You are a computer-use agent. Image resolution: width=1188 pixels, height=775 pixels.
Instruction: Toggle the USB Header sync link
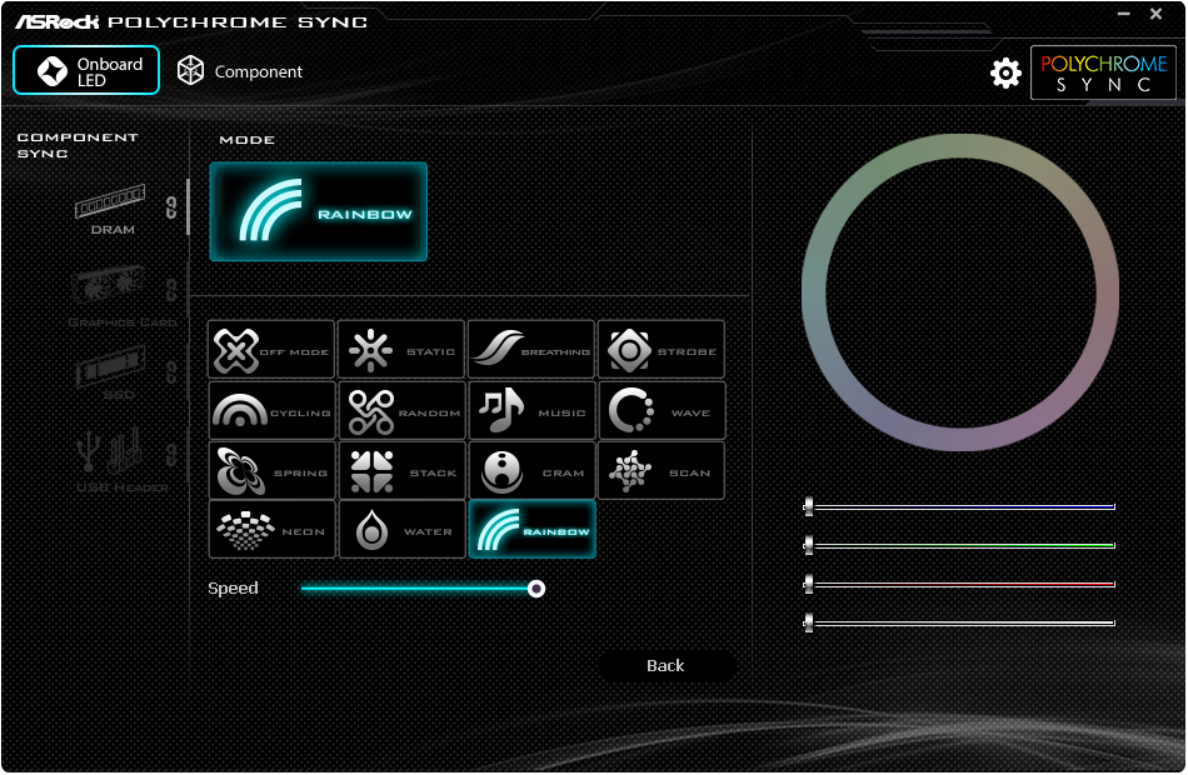171,455
